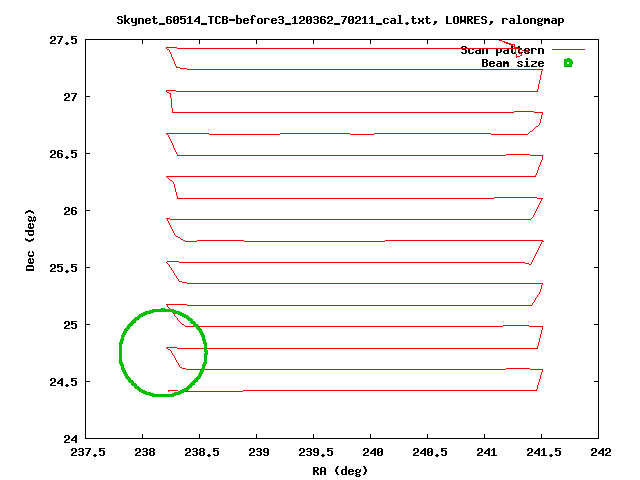
Task: Click the 238.5 RA axis tick label
Action: 202,452
